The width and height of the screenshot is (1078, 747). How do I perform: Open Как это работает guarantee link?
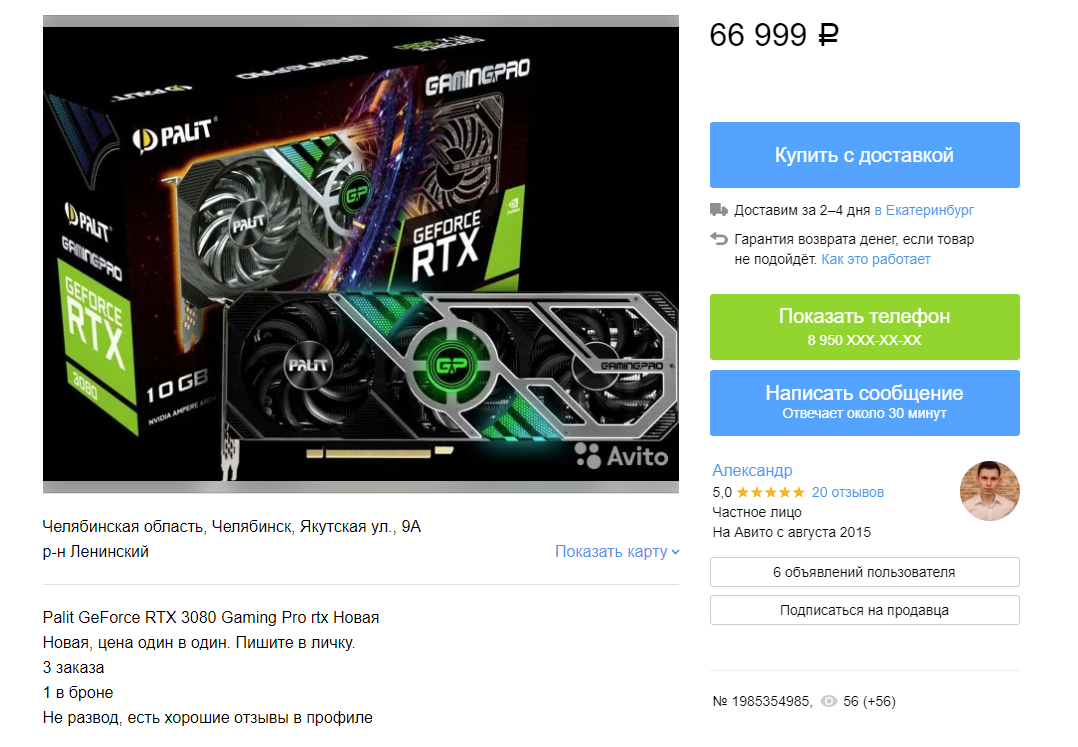coord(876,259)
